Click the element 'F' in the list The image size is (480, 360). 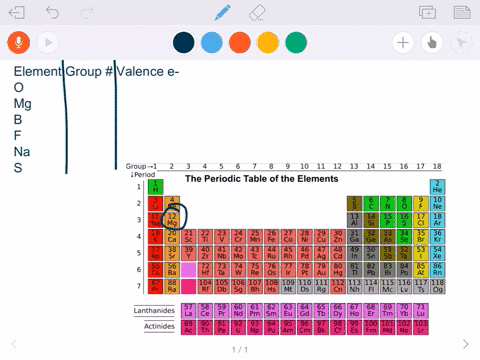(17, 136)
